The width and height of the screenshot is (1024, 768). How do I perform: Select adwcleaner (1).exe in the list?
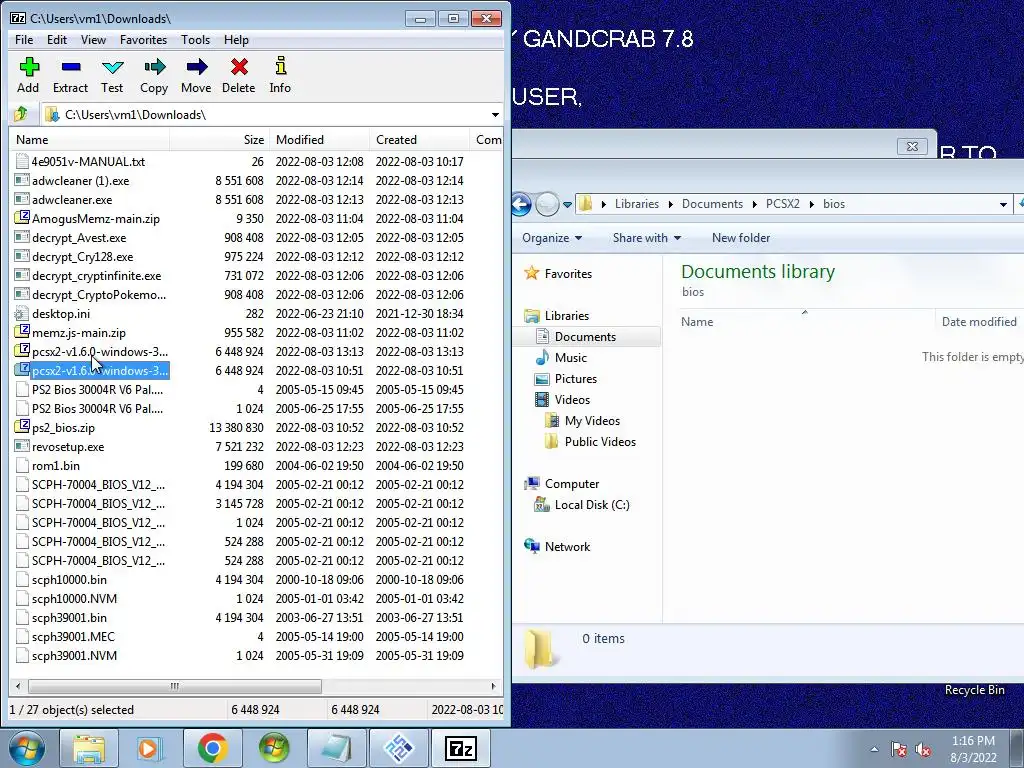[80, 180]
